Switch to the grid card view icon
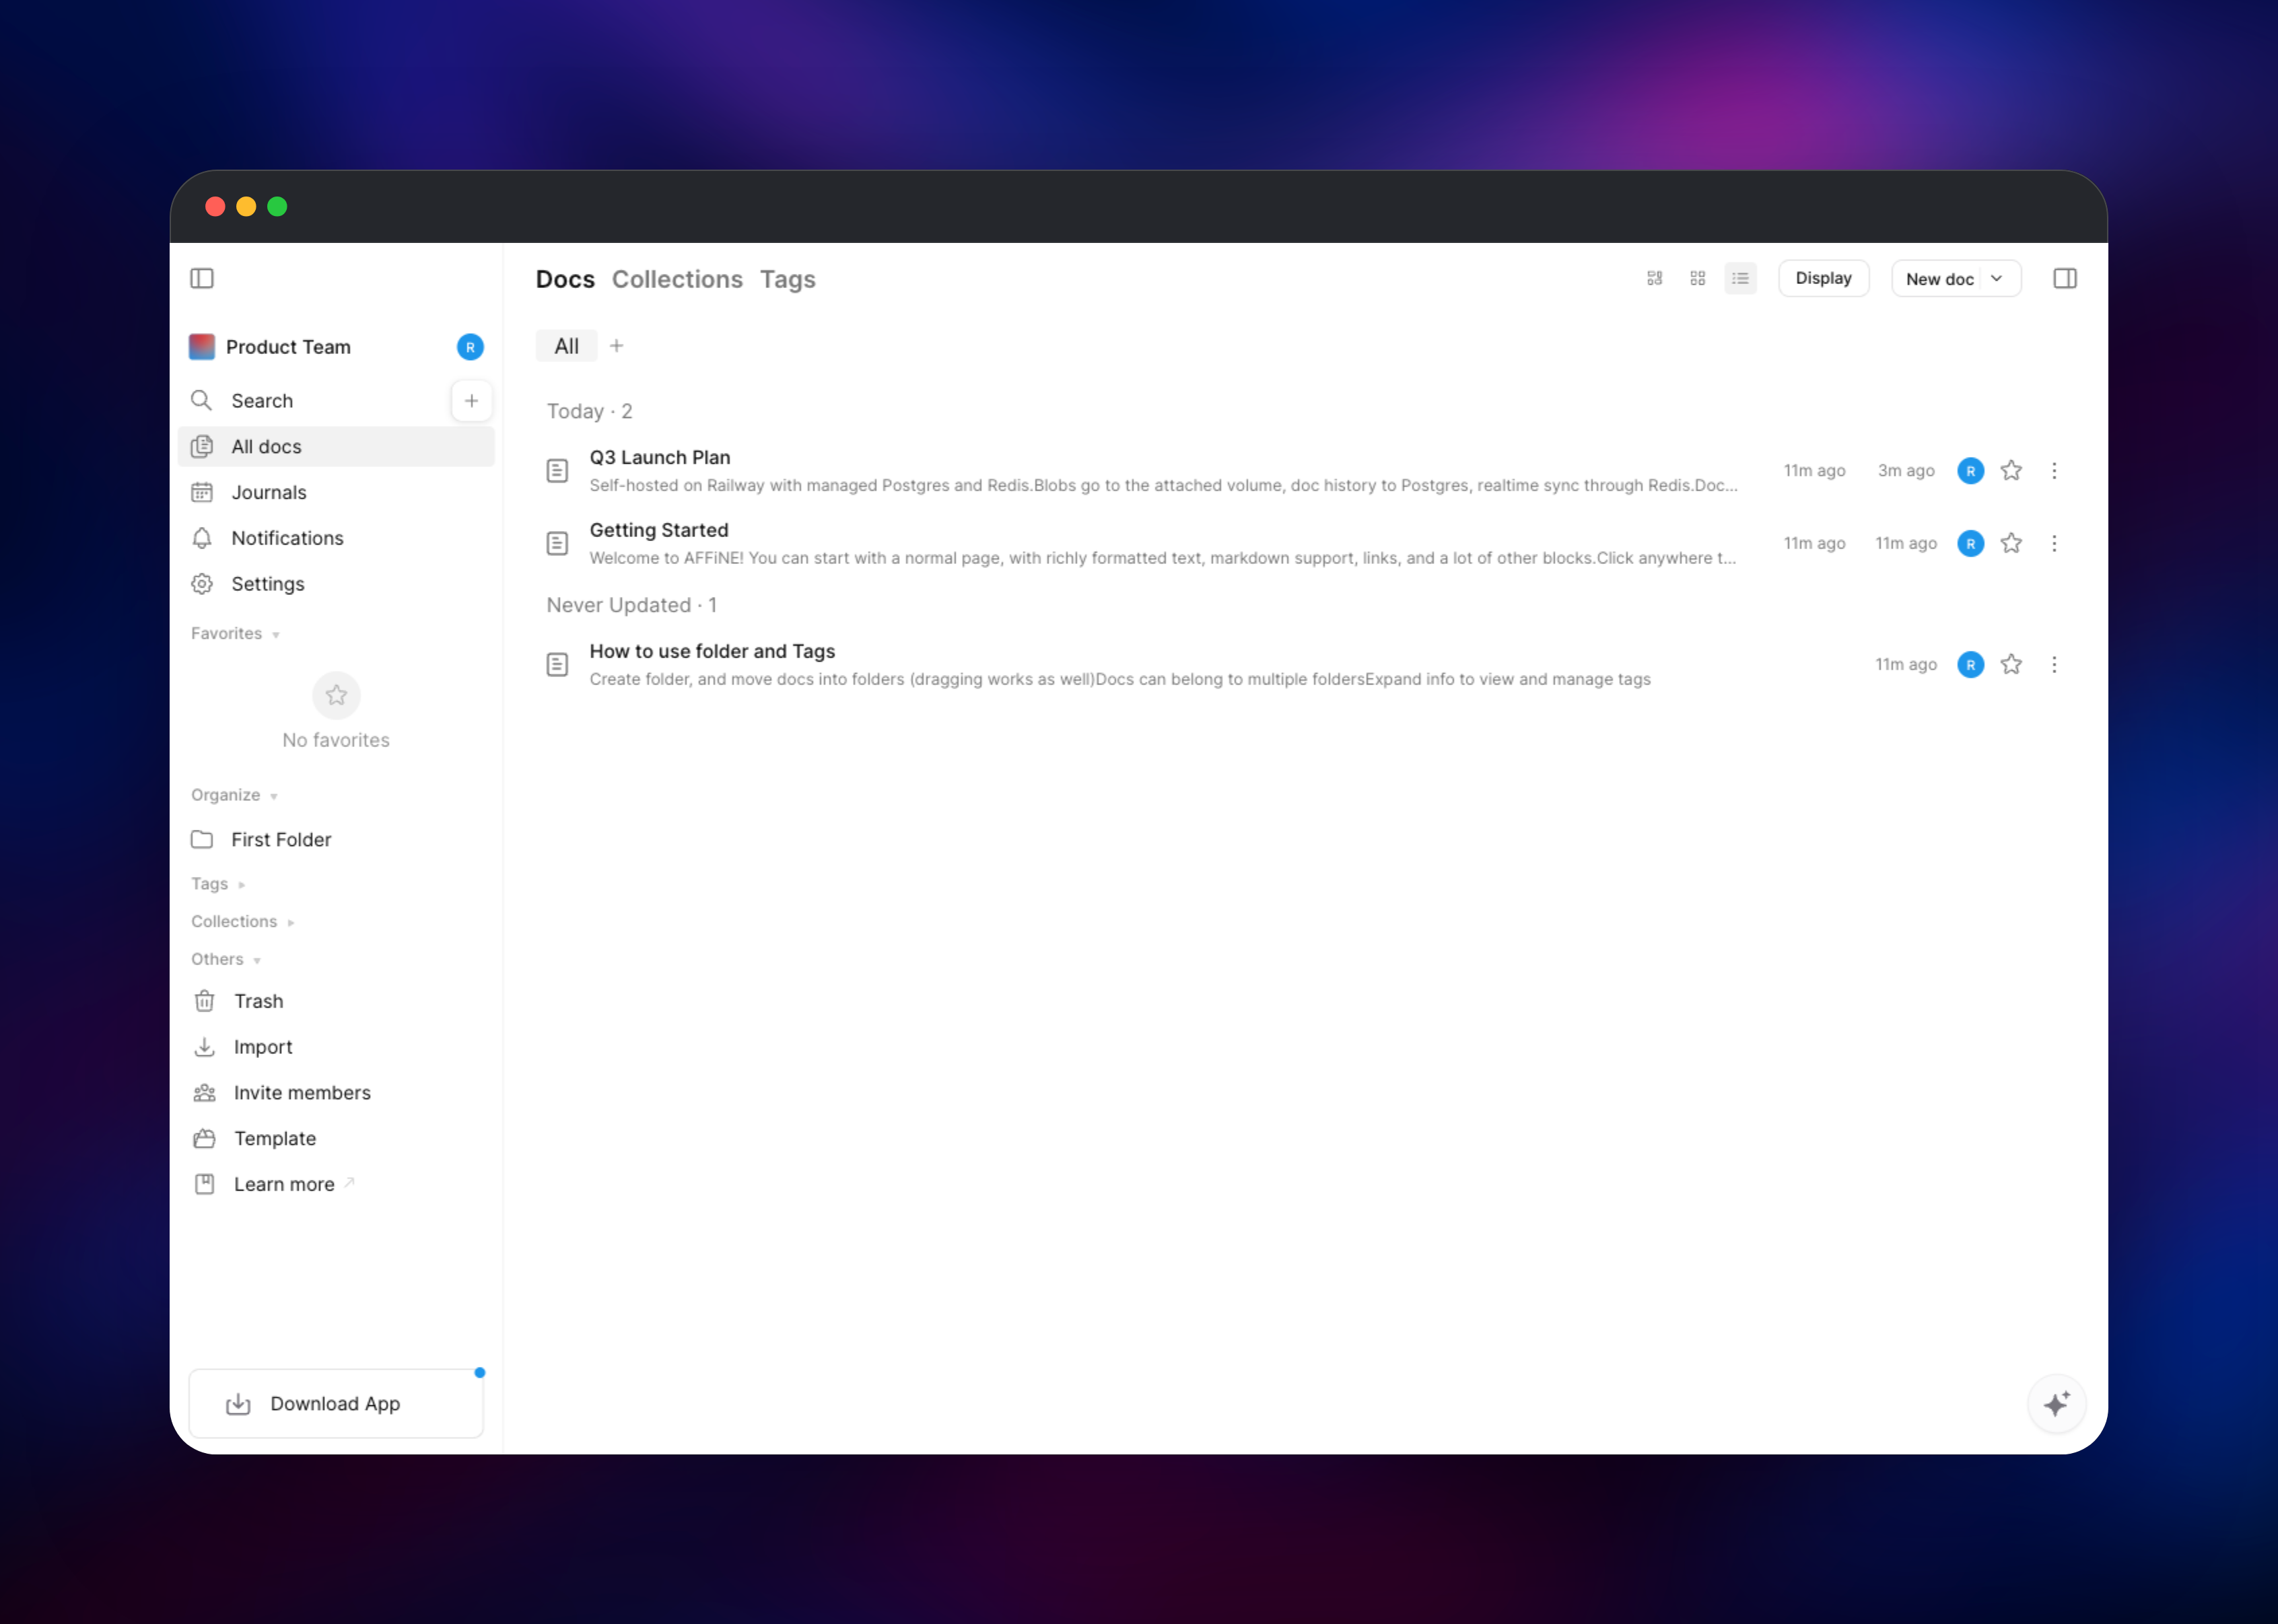The height and width of the screenshot is (1624, 2278). pos(1697,278)
